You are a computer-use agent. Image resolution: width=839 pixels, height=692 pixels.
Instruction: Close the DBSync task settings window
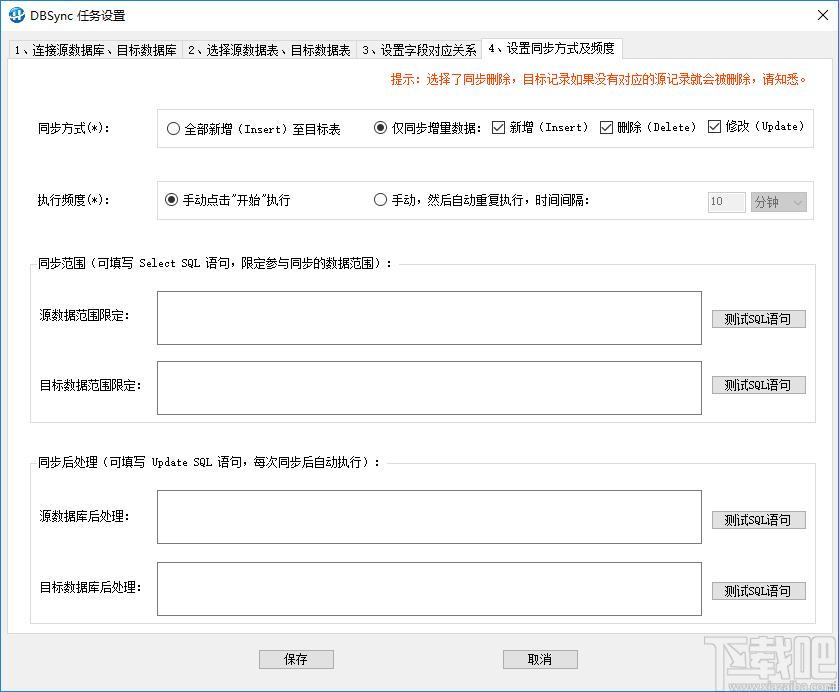[814, 16]
